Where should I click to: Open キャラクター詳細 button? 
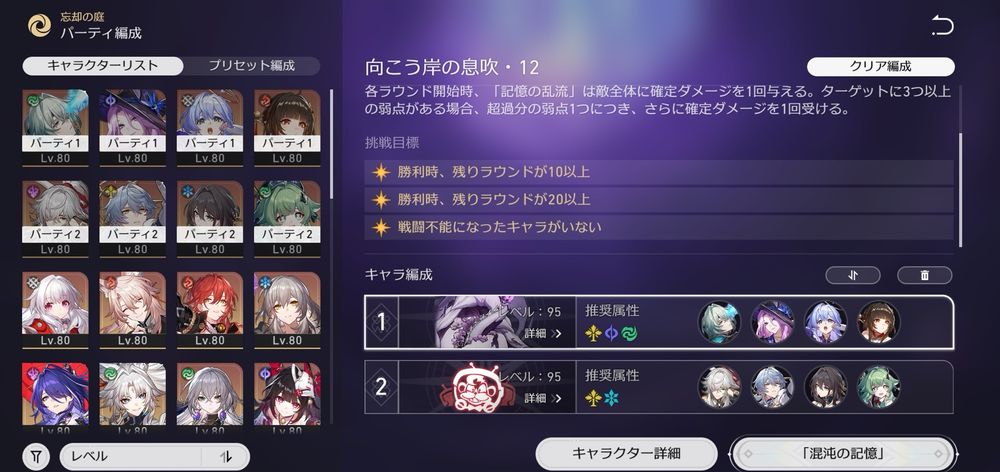coord(626,454)
